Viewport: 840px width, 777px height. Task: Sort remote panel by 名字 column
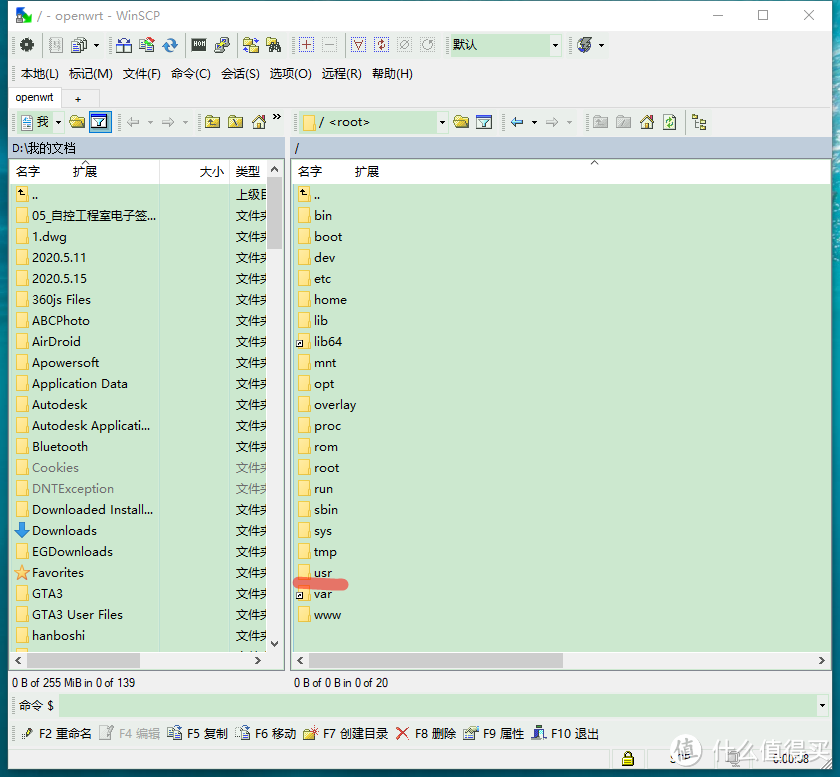[310, 171]
